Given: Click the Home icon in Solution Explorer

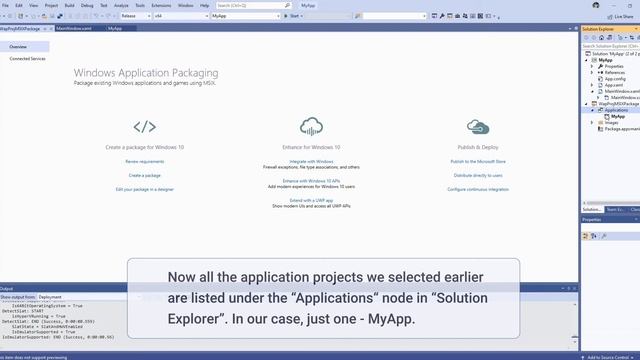Looking at the screenshot, I should click(601, 38).
